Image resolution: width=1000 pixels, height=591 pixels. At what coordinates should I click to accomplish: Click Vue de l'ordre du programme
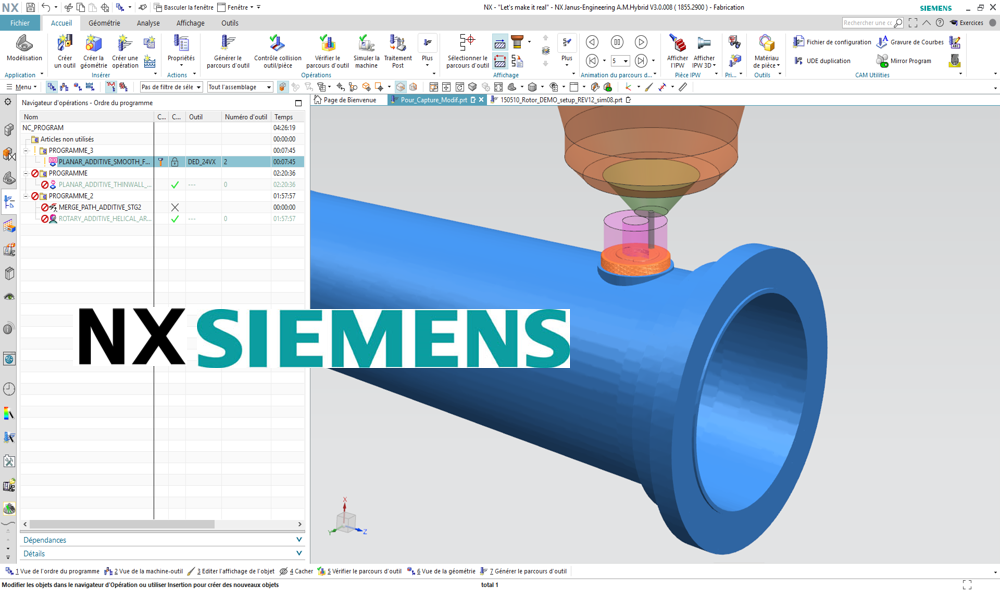[x=52, y=571]
